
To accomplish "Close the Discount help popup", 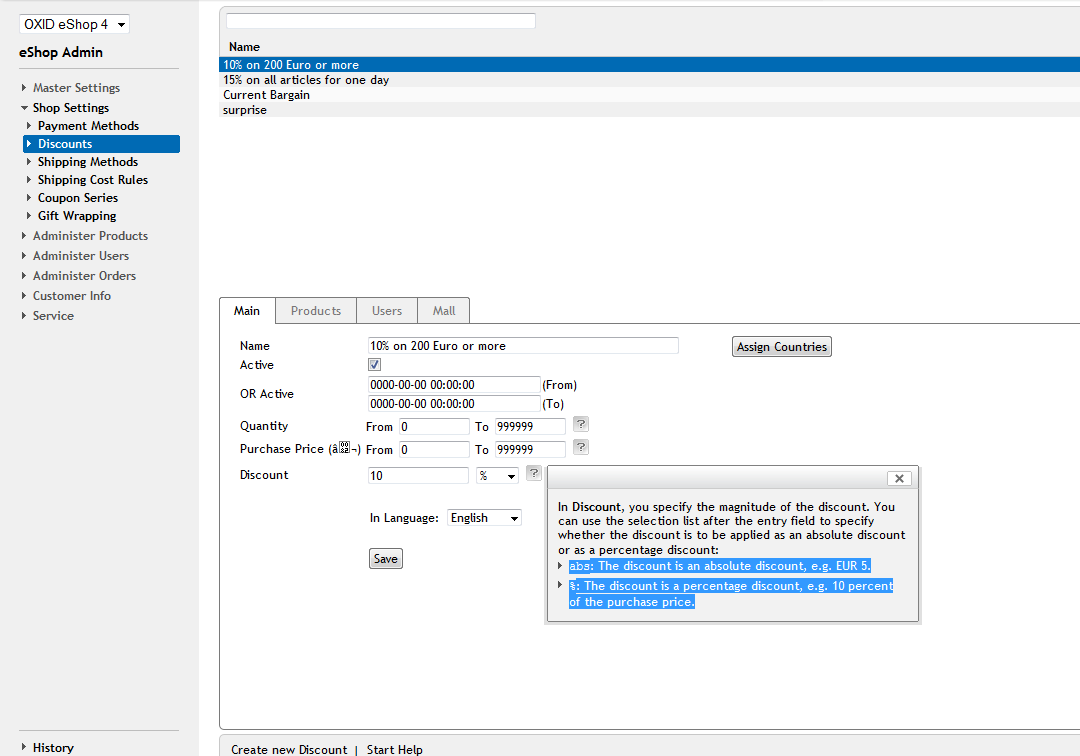I will pyautogui.click(x=899, y=479).
